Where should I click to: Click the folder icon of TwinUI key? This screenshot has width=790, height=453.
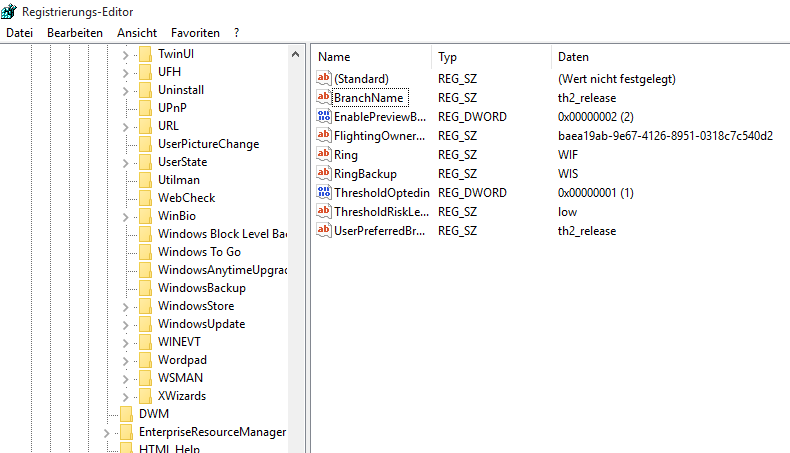(145, 54)
